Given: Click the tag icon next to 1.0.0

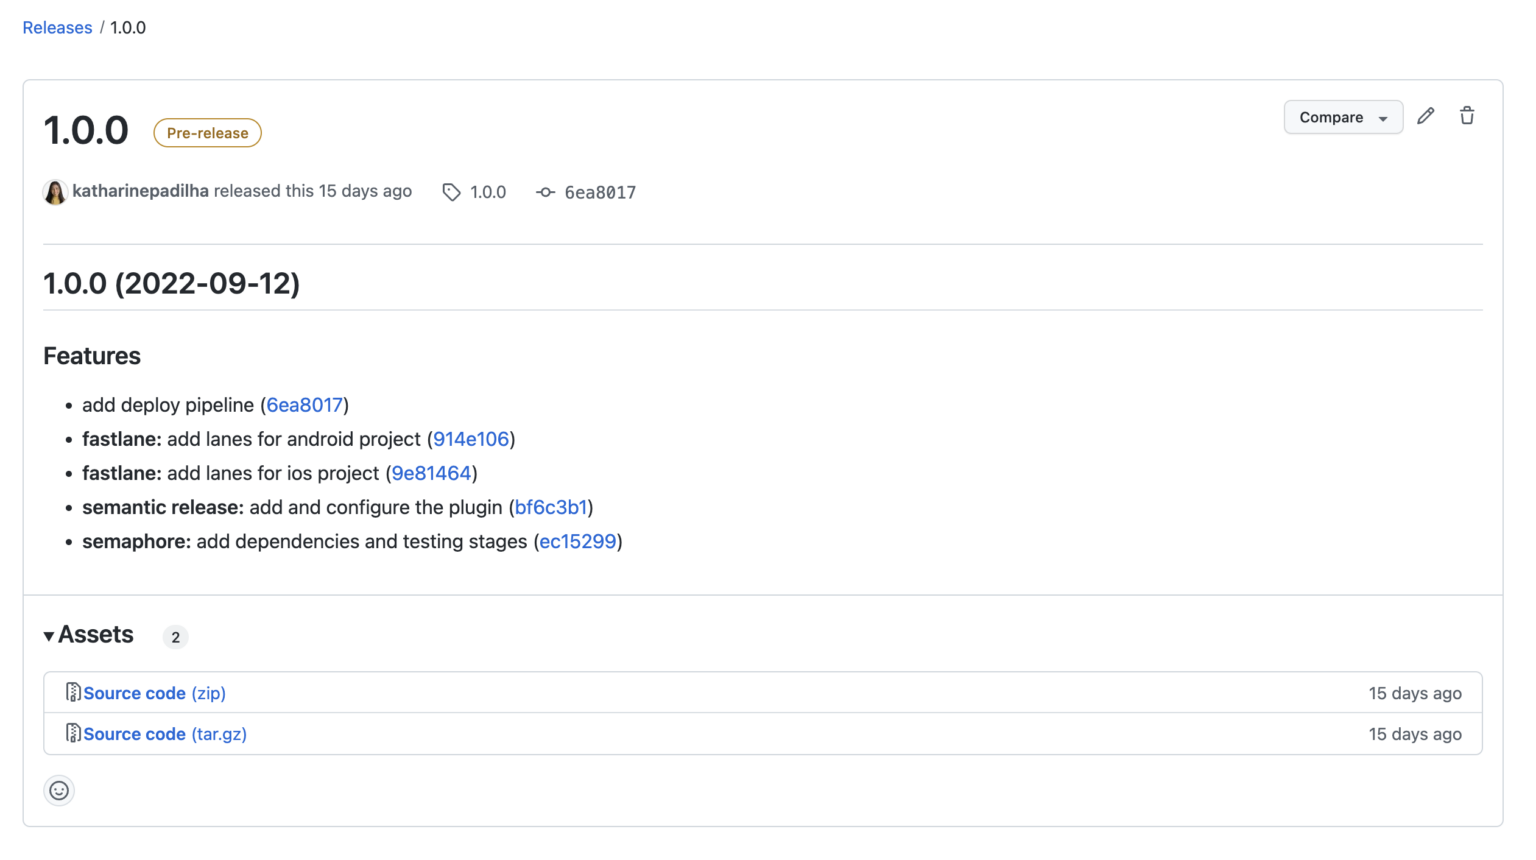Looking at the screenshot, I should (450, 191).
